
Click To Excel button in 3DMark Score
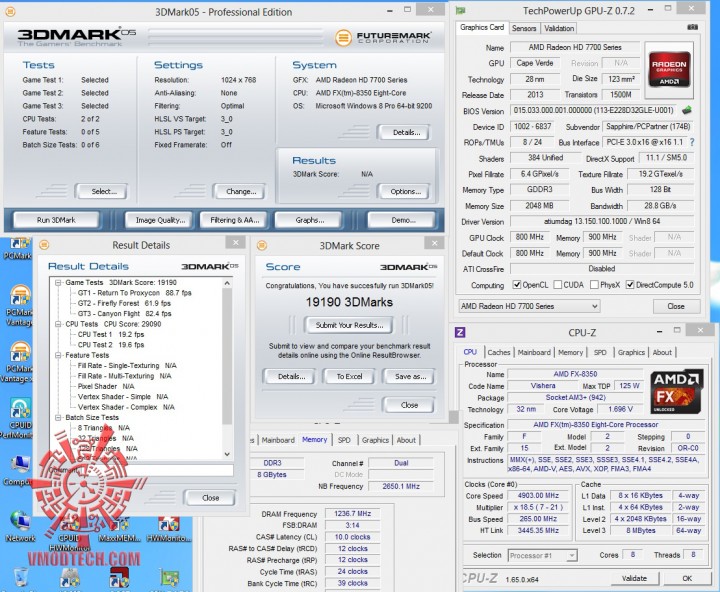349,376
